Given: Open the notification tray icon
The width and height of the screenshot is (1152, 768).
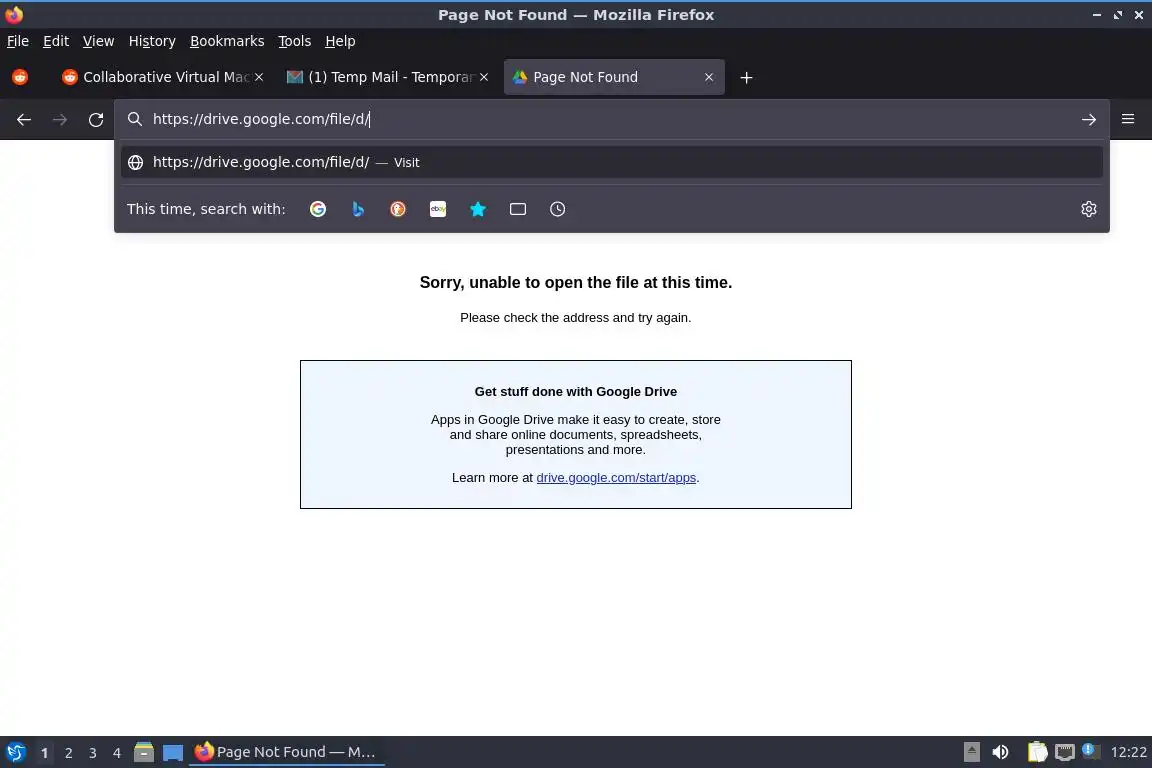Looking at the screenshot, I should (x=1091, y=751).
